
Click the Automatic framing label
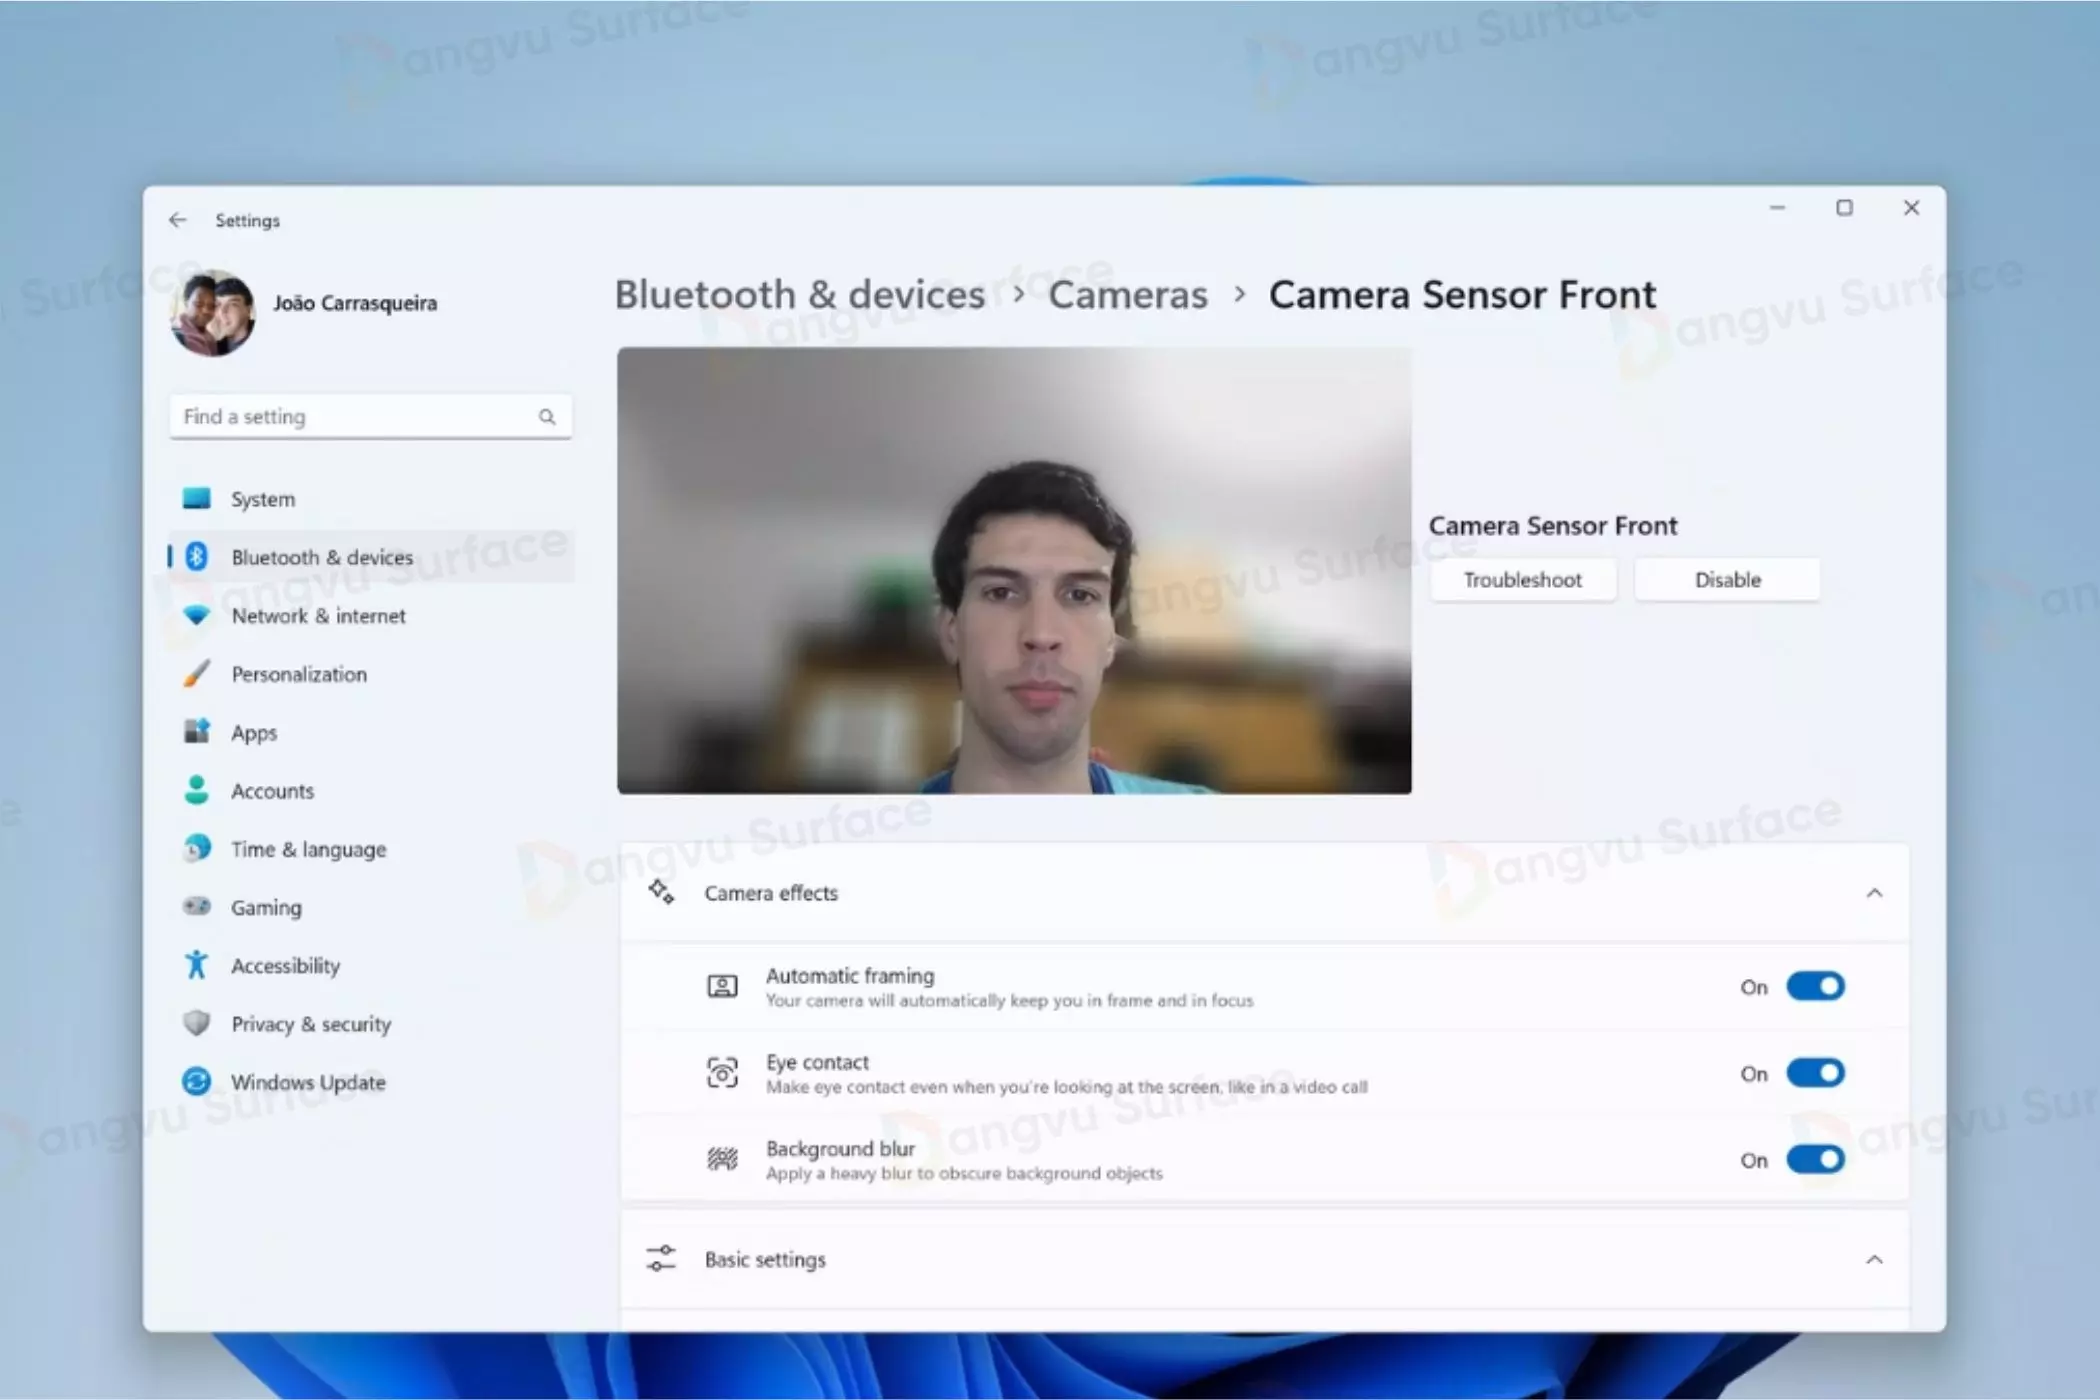coord(850,975)
